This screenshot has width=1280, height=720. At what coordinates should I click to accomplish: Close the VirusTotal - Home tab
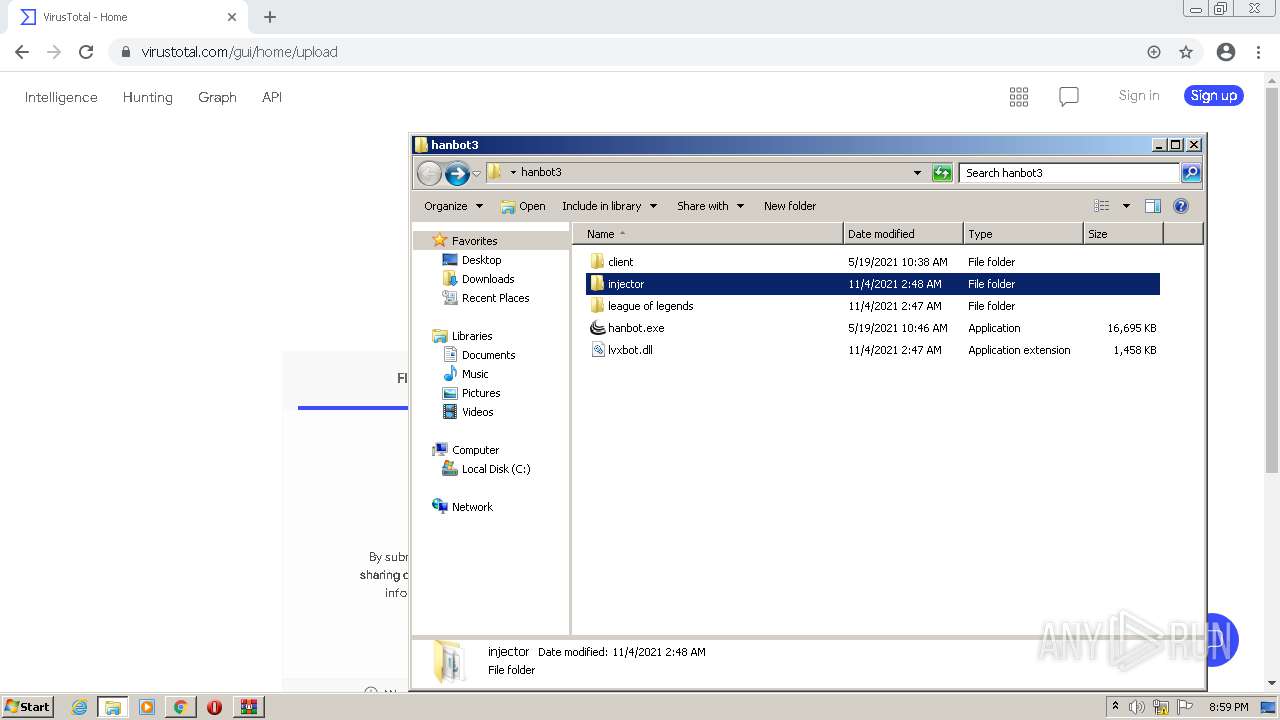tap(232, 17)
